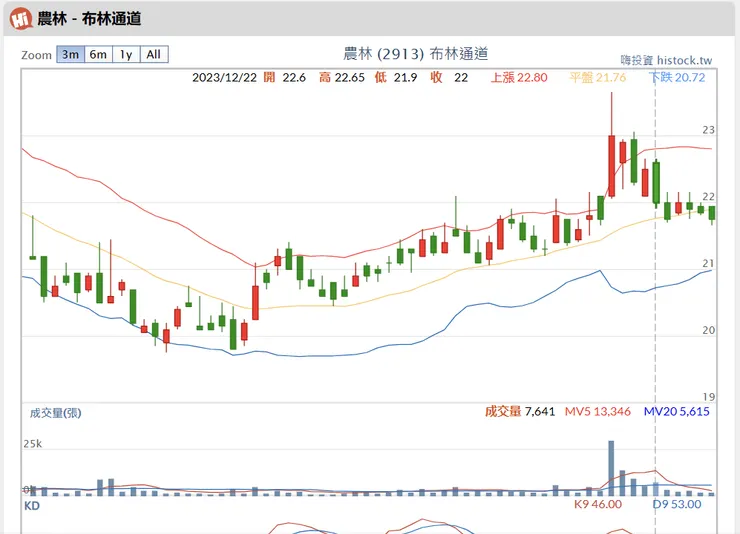The image size is (740, 534).
Task: Click the 開 22.6 open price value
Action: 285,77
